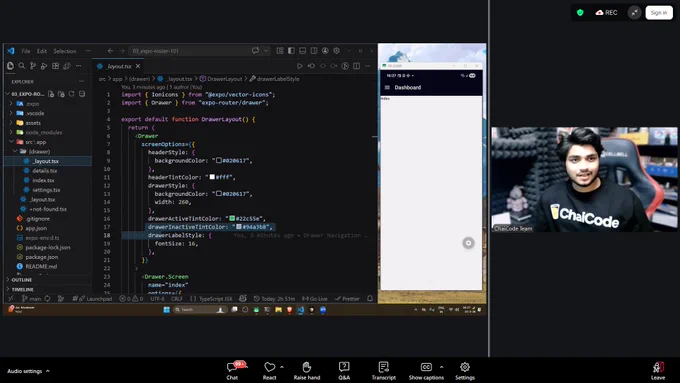This screenshot has height=383, width=680.
Task: Click the Sign in button
Action: point(659,13)
